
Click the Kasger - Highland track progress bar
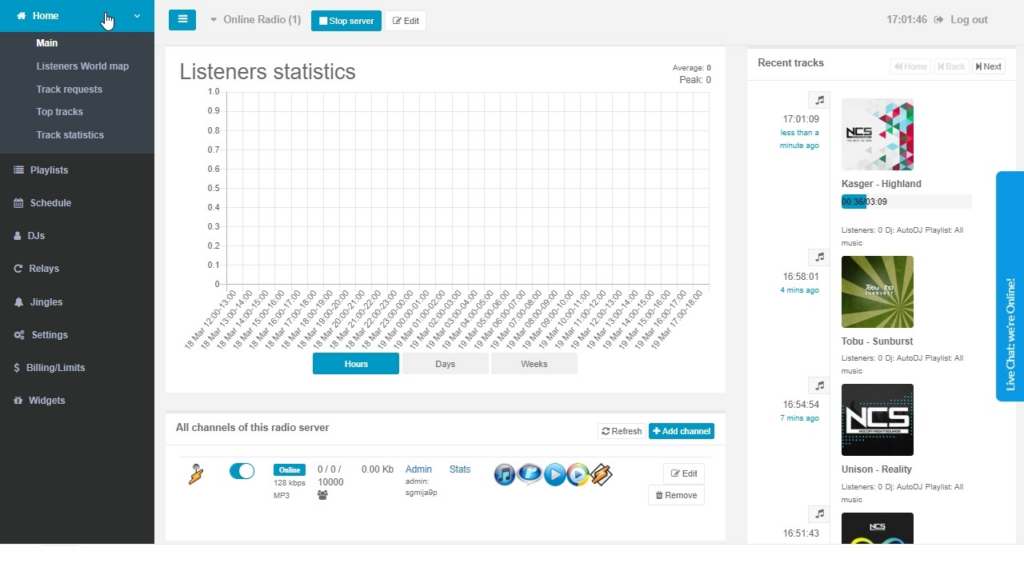(906, 201)
